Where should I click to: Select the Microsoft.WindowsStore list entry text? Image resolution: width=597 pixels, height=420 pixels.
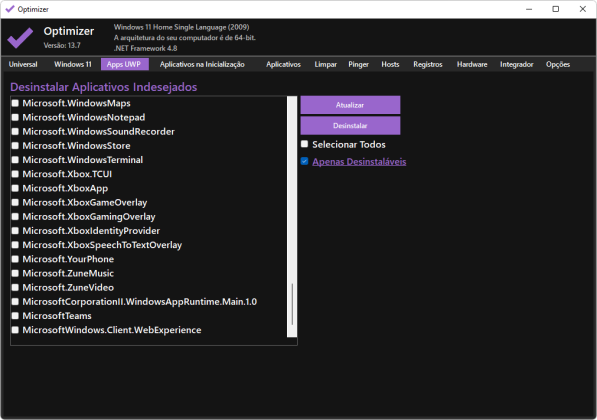coord(76,146)
